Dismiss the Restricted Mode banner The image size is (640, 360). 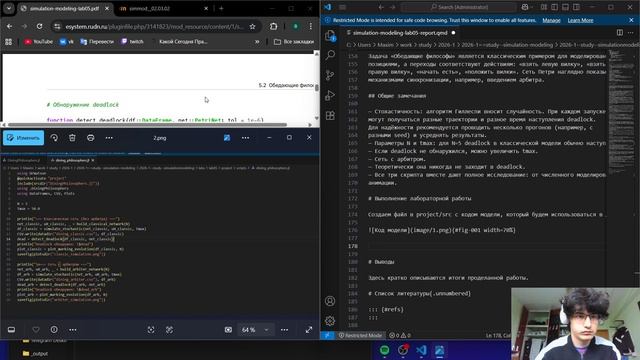(631, 20)
